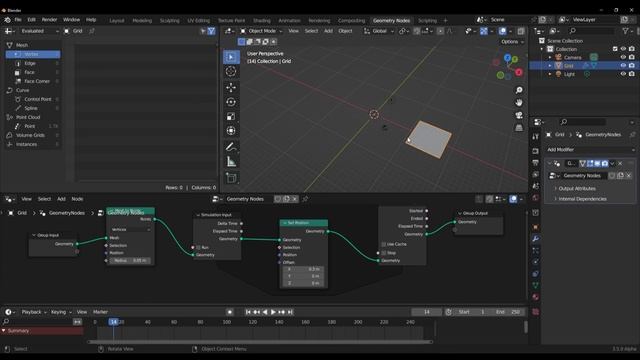Screen dimensions: 640x360
Task: Open Modifier properties wrench tab
Action: (x=536, y=239)
